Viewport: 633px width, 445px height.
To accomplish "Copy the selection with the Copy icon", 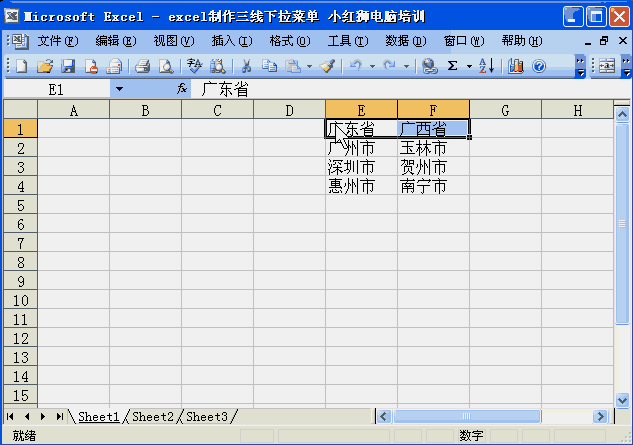I will tap(269, 65).
